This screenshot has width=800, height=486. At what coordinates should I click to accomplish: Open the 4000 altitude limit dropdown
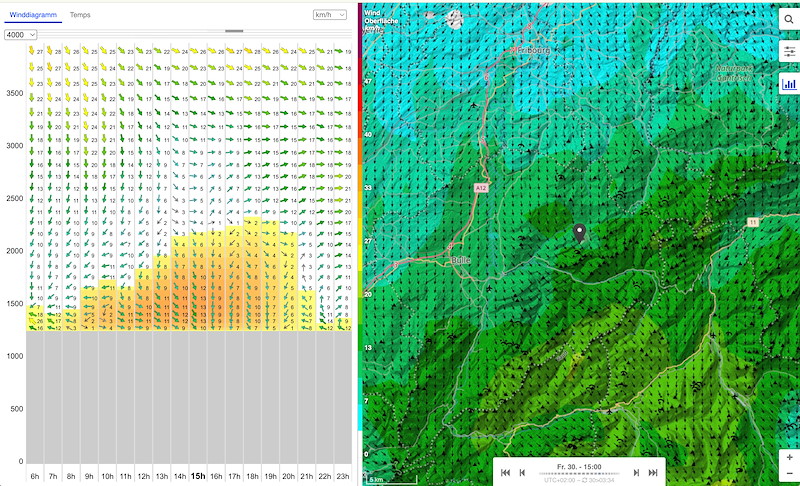point(20,35)
